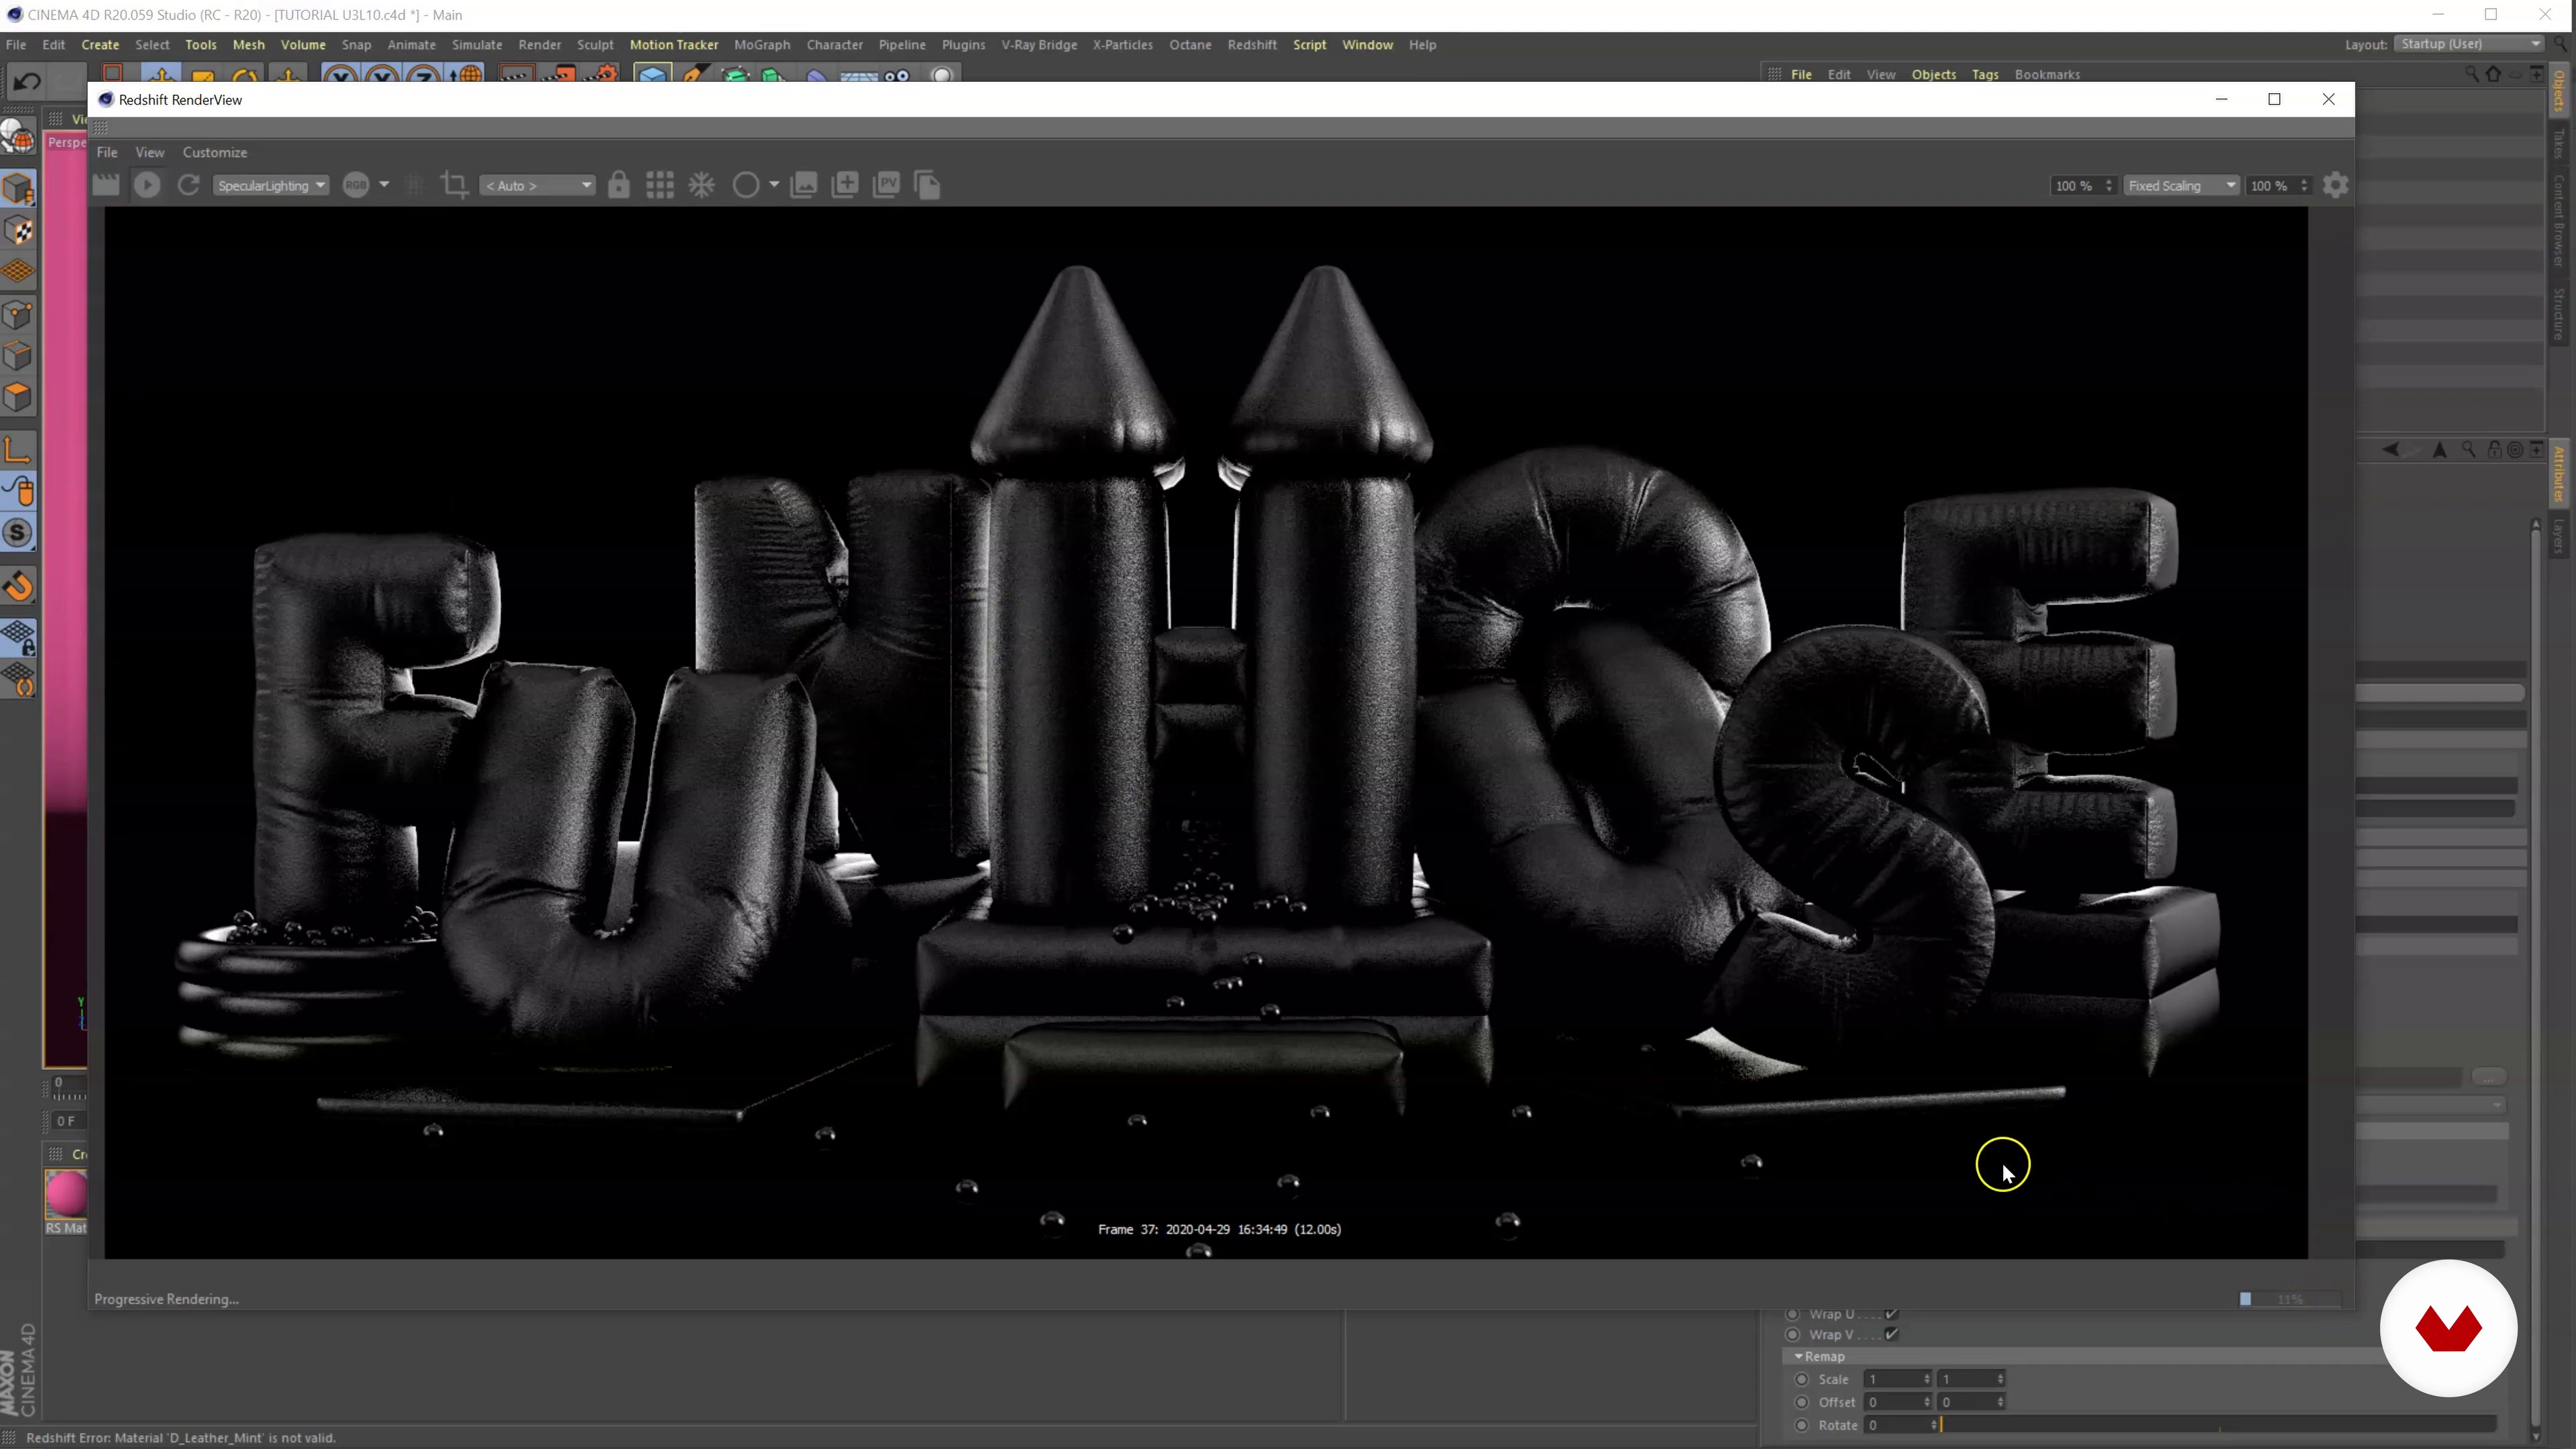
Task: Collapse the Remap section
Action: click(x=1799, y=1356)
